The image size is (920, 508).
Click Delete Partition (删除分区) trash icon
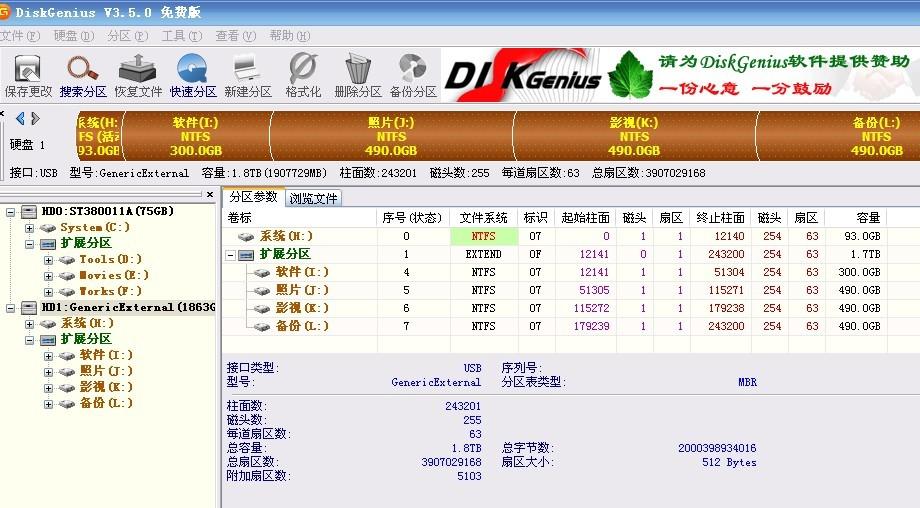358,75
